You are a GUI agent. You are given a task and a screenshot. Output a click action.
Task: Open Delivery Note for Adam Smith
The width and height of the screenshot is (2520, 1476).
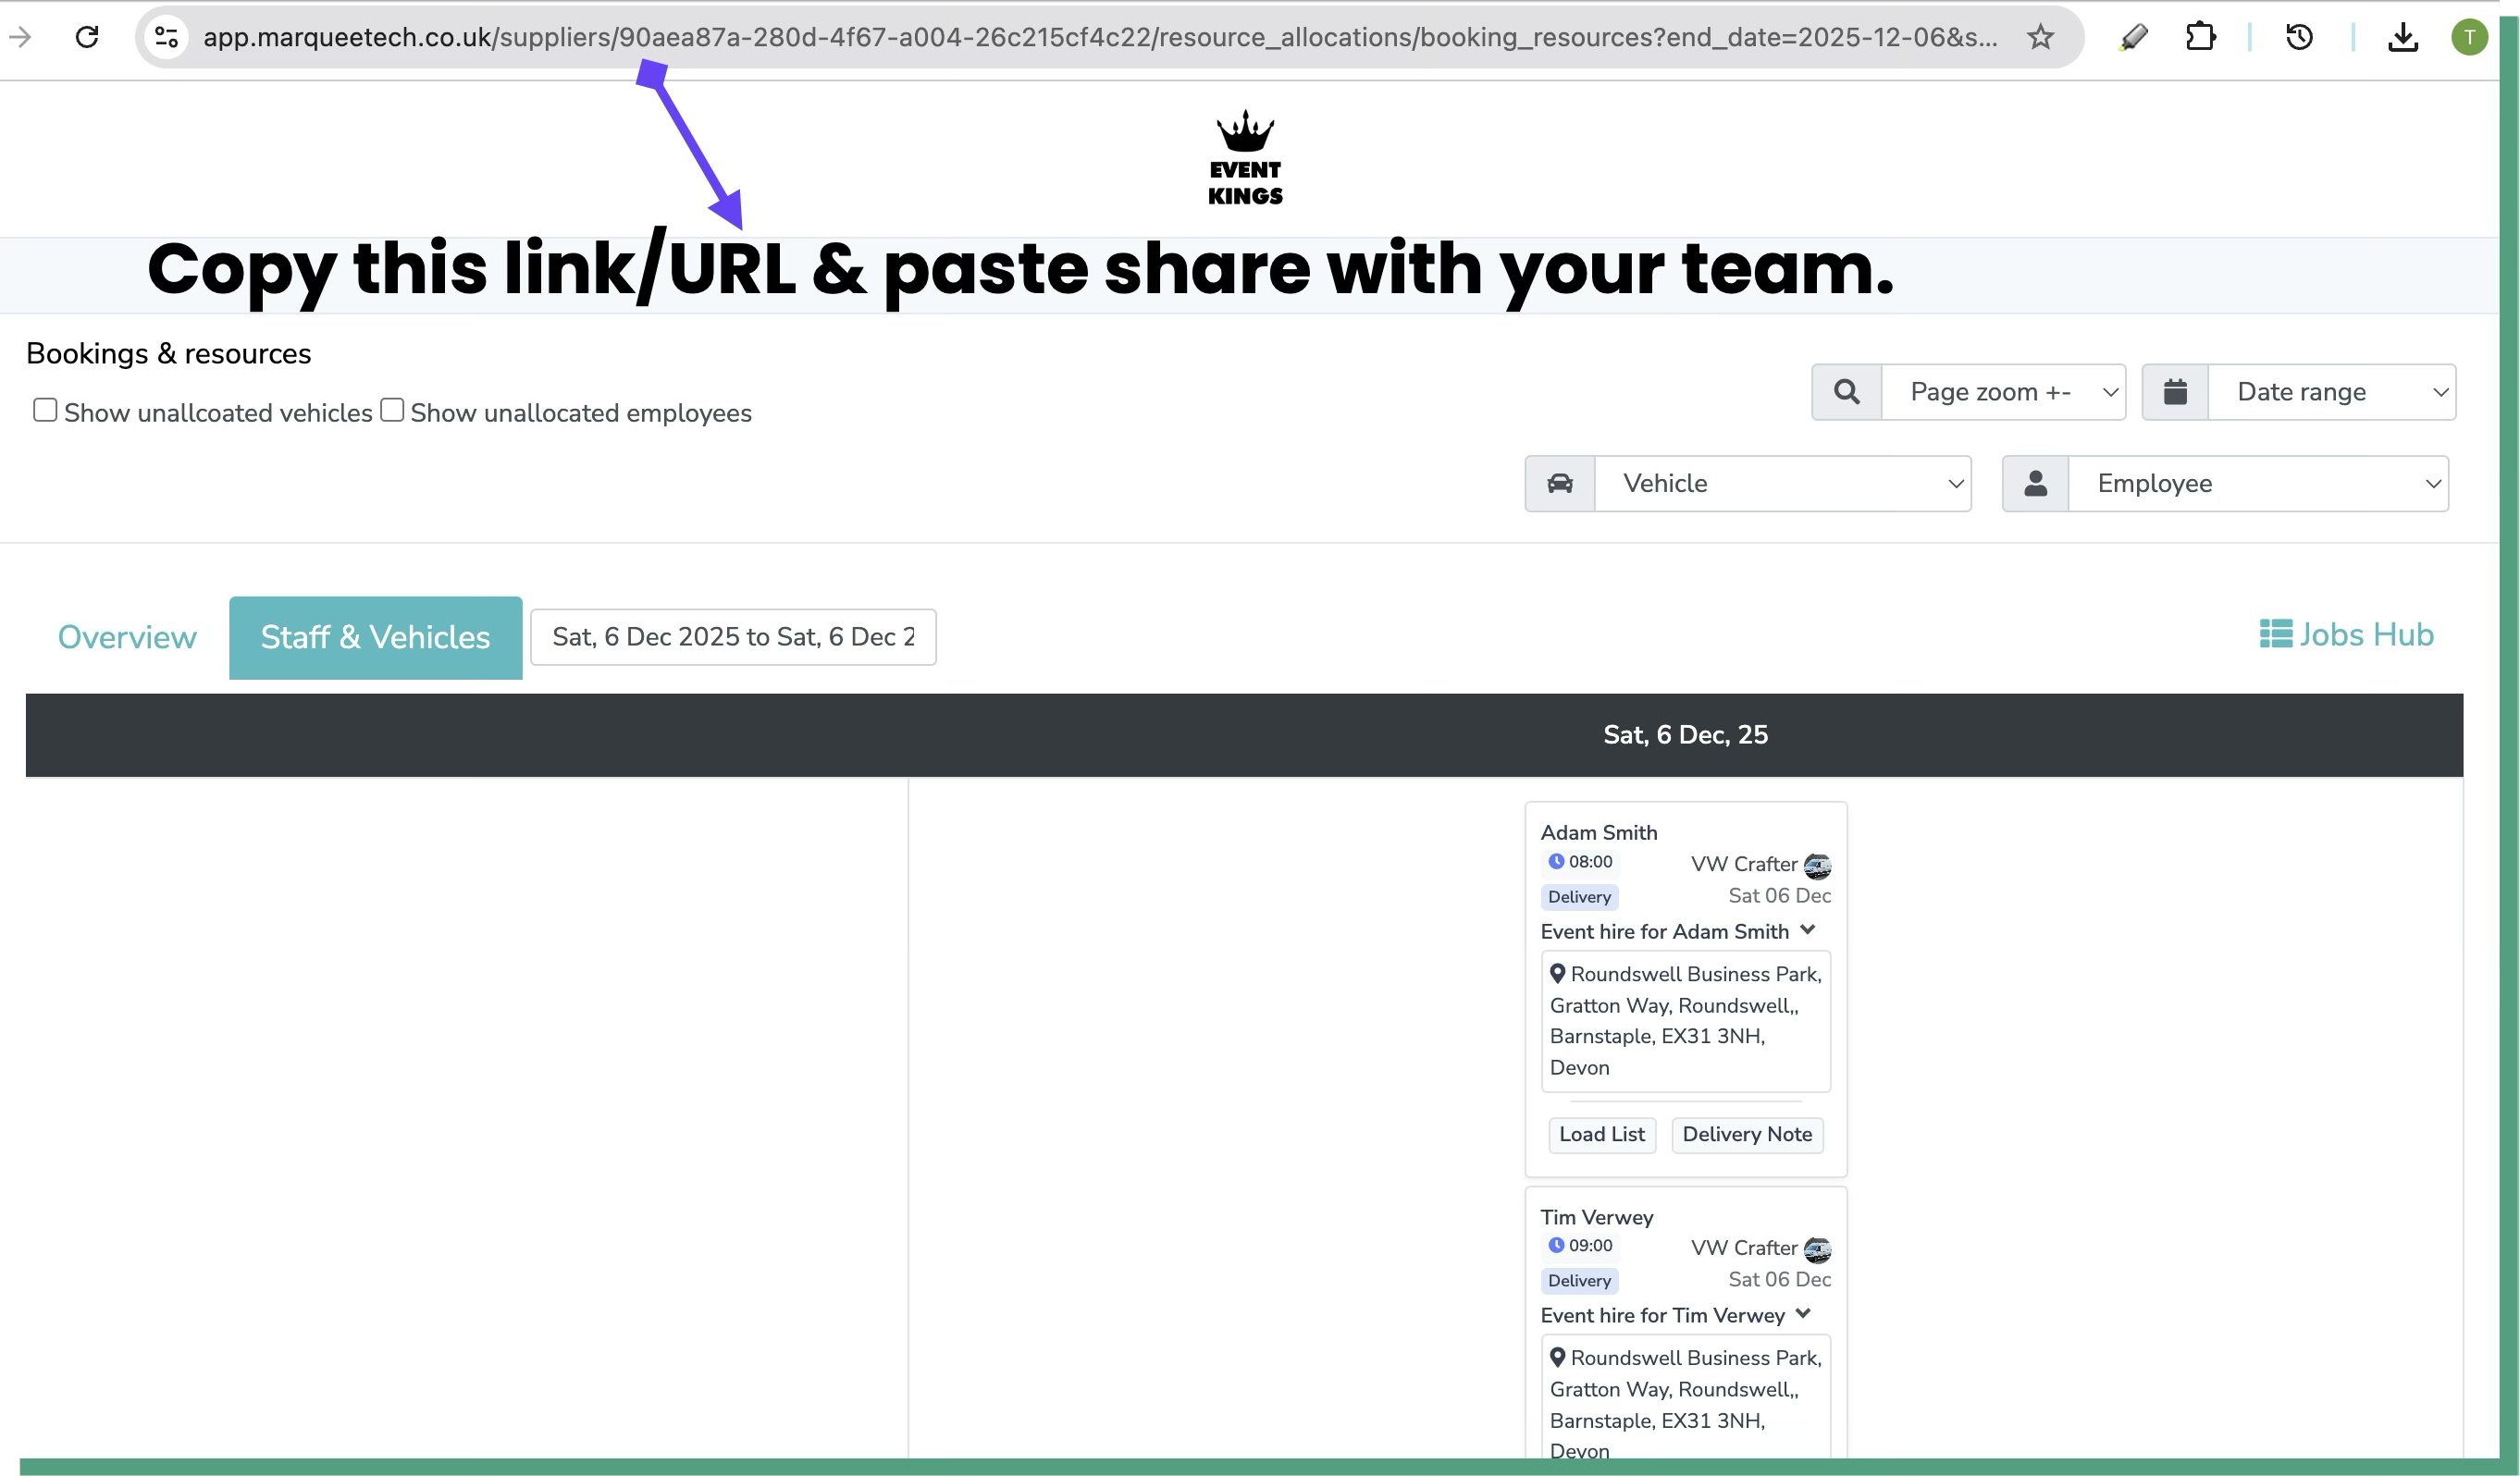click(x=1747, y=1135)
